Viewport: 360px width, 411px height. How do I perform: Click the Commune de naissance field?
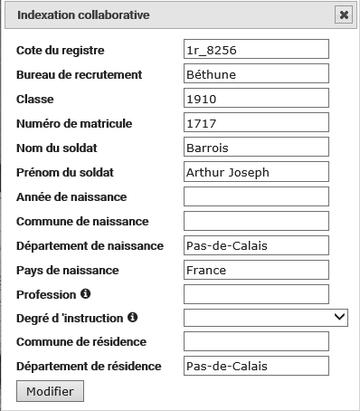256,221
